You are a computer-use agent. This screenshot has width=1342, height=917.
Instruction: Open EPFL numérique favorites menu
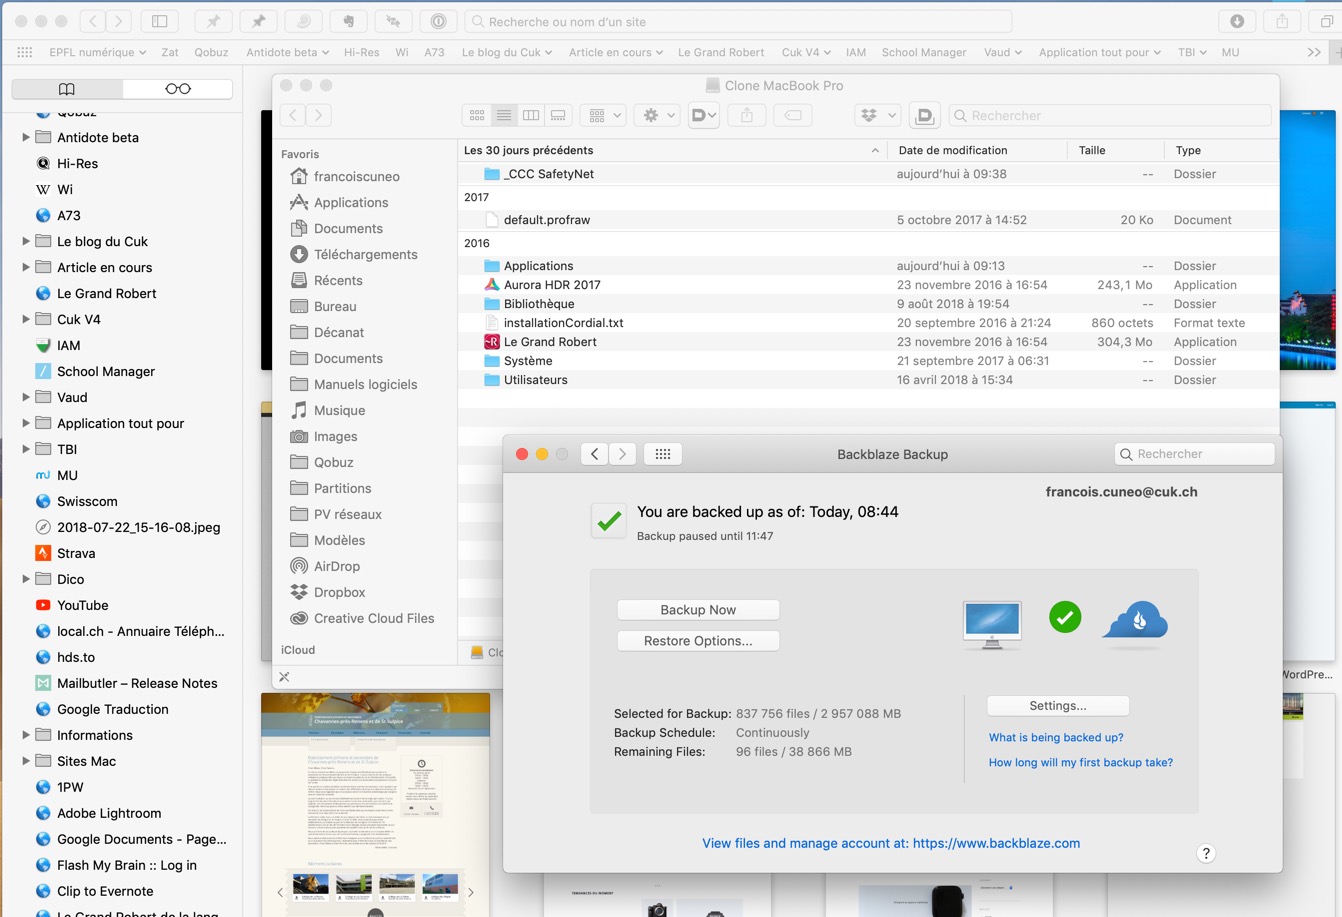pos(98,52)
